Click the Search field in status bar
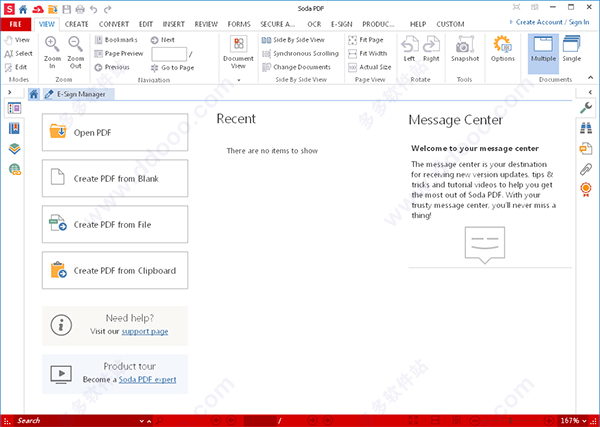Viewport: 600px width, 427px height. (x=77, y=421)
